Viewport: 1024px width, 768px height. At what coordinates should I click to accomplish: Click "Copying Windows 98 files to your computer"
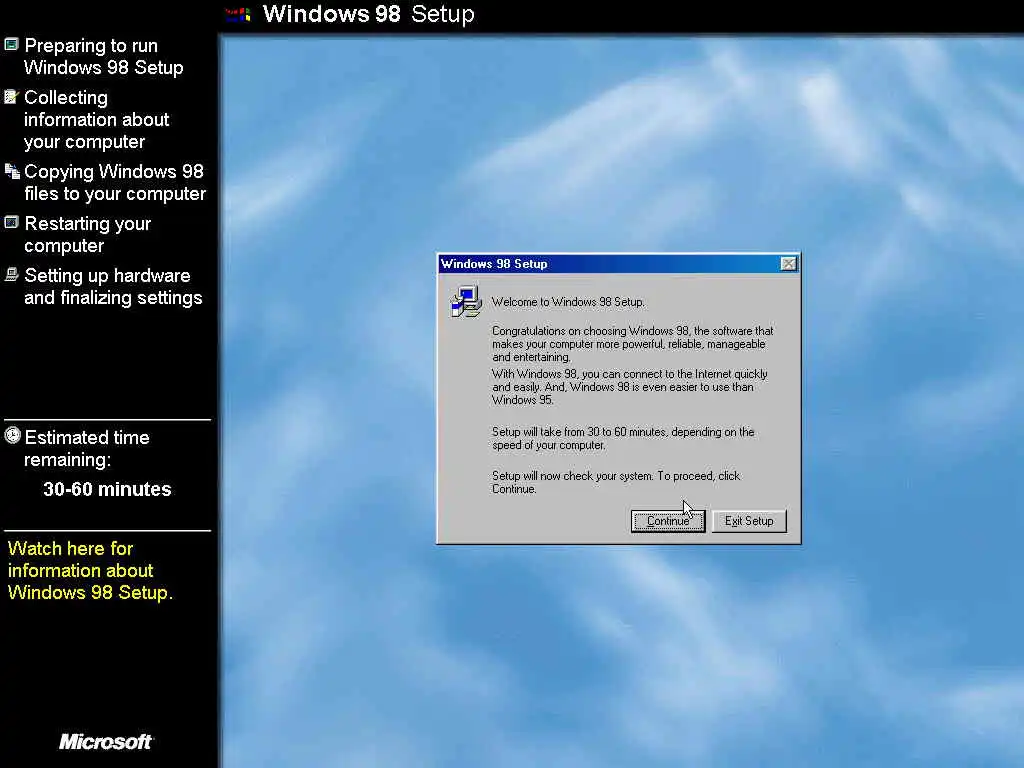pyautogui.click(x=115, y=182)
